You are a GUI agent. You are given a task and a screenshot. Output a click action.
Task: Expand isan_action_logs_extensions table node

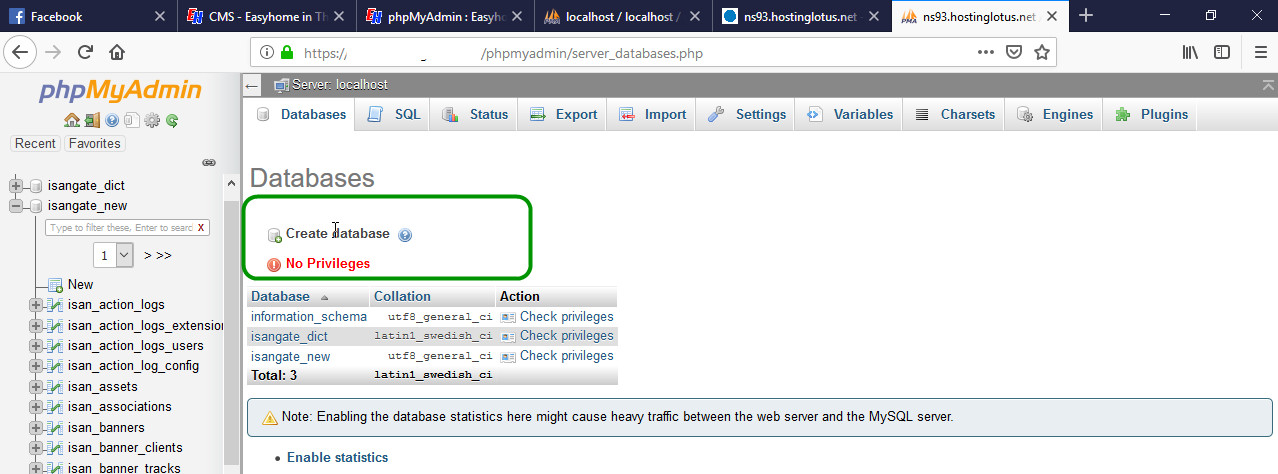(x=36, y=325)
